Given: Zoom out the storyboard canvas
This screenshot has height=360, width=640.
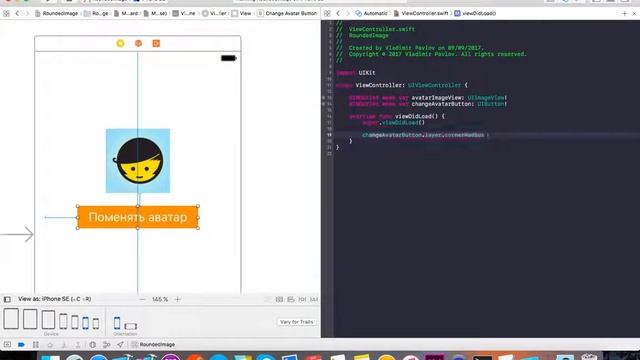Looking at the screenshot, I should (142, 299).
